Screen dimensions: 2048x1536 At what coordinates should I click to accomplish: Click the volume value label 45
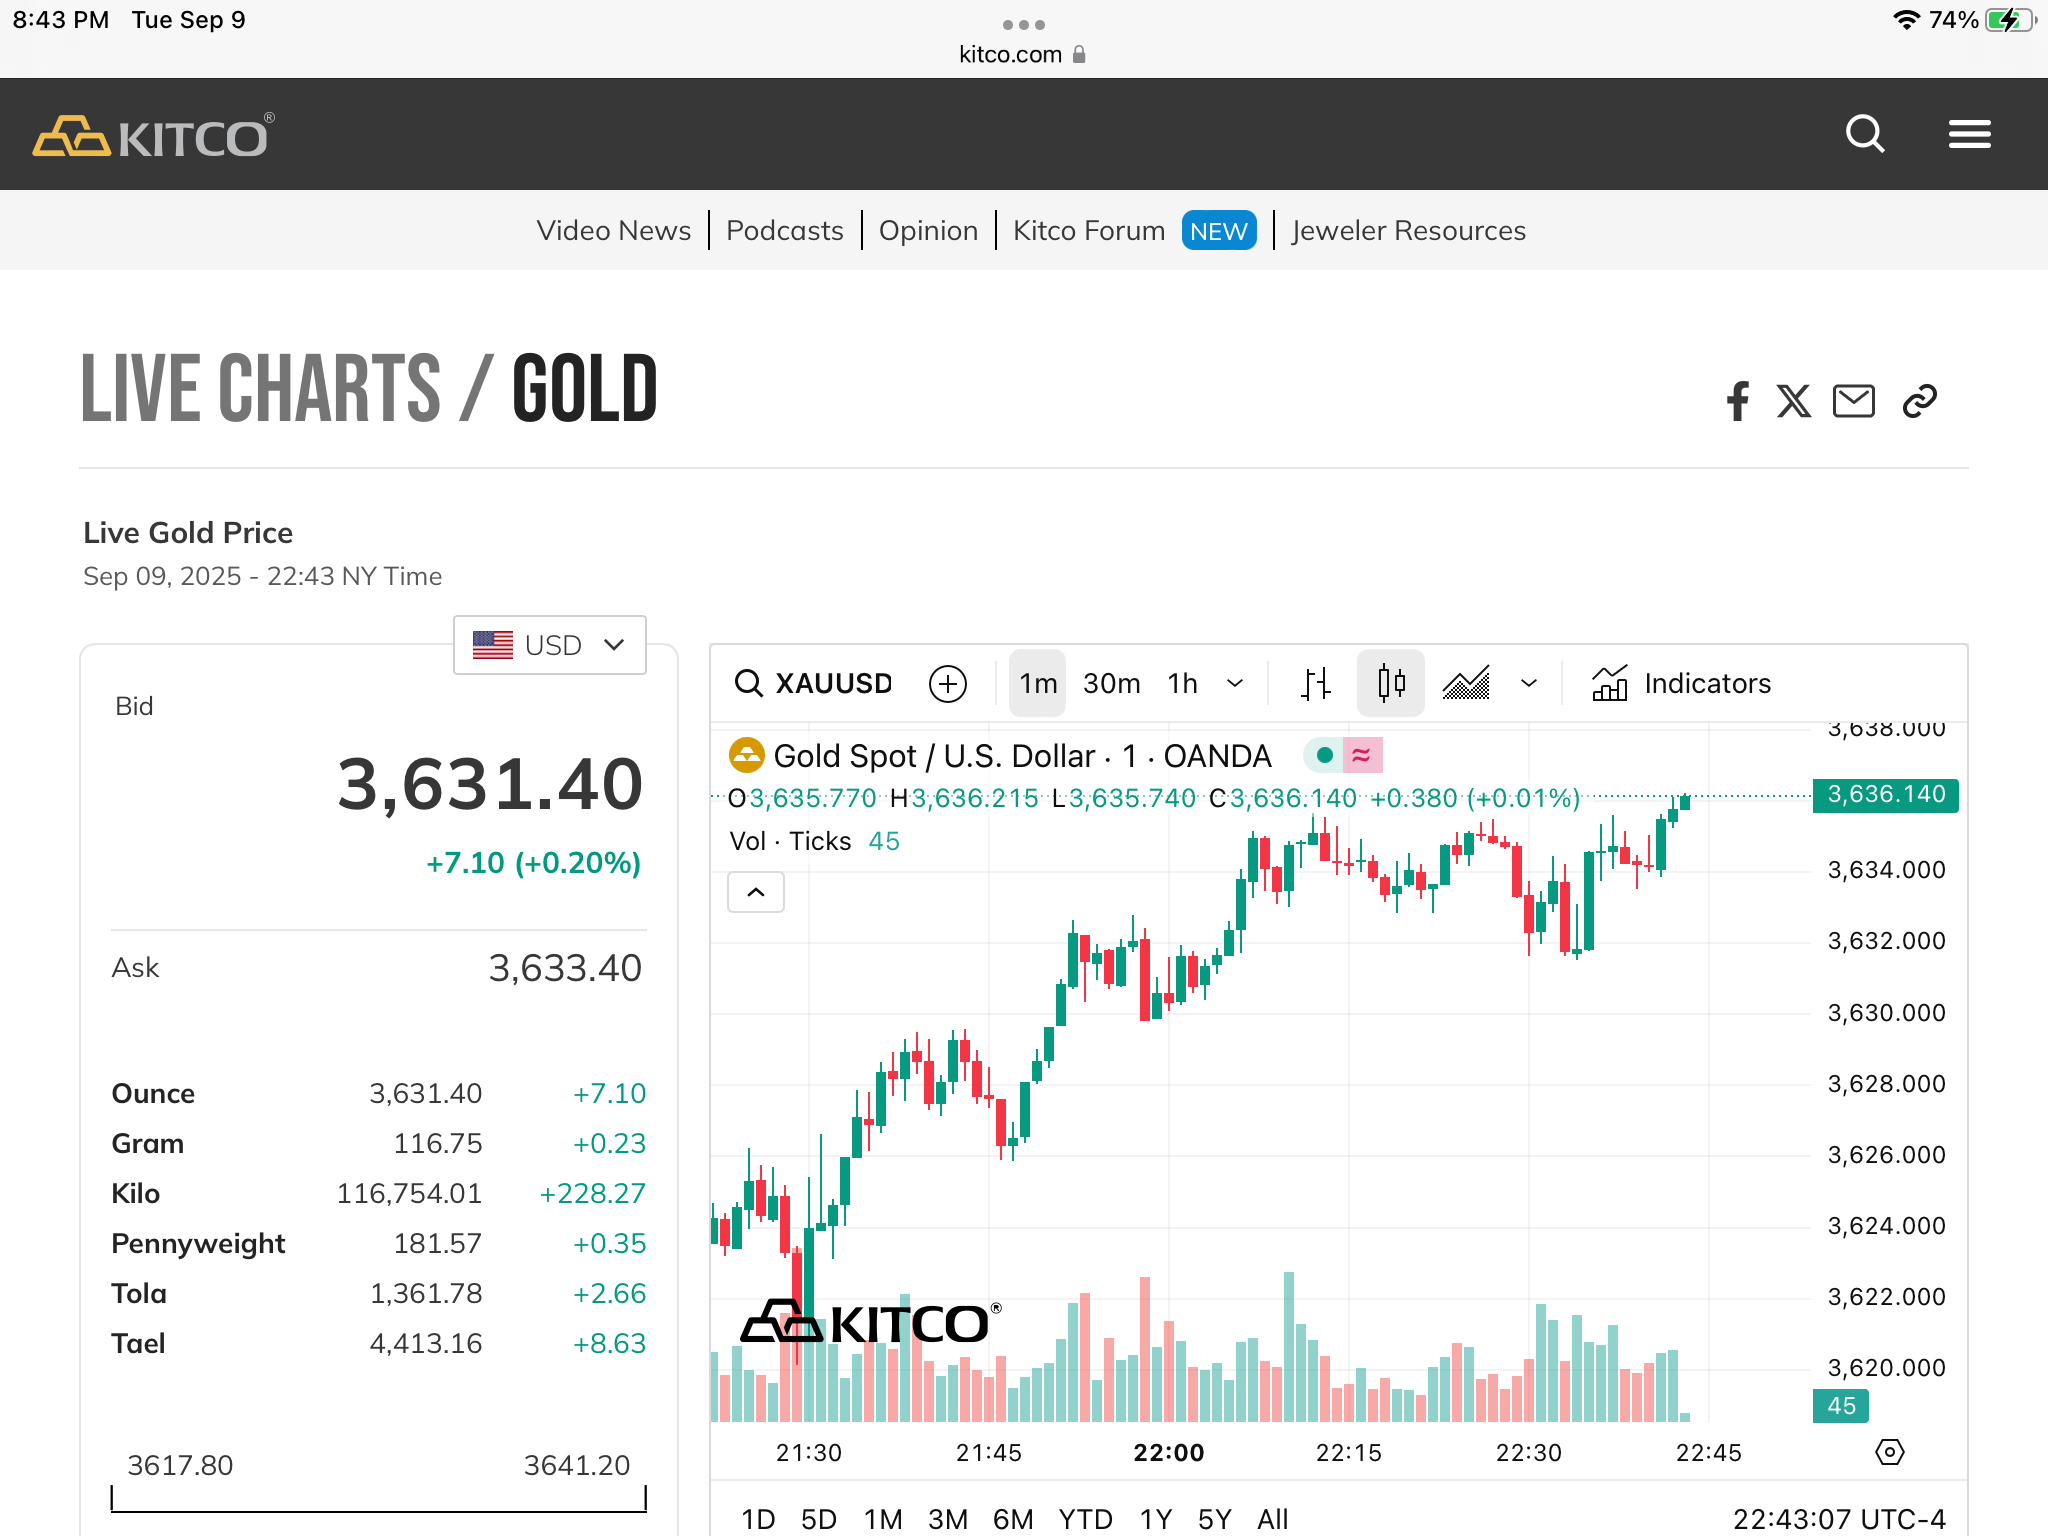click(x=1841, y=1406)
